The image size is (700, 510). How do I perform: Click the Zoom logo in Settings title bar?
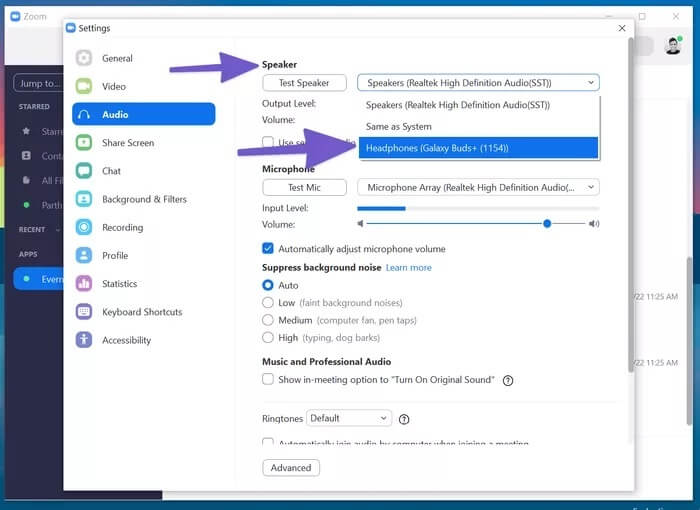click(71, 28)
